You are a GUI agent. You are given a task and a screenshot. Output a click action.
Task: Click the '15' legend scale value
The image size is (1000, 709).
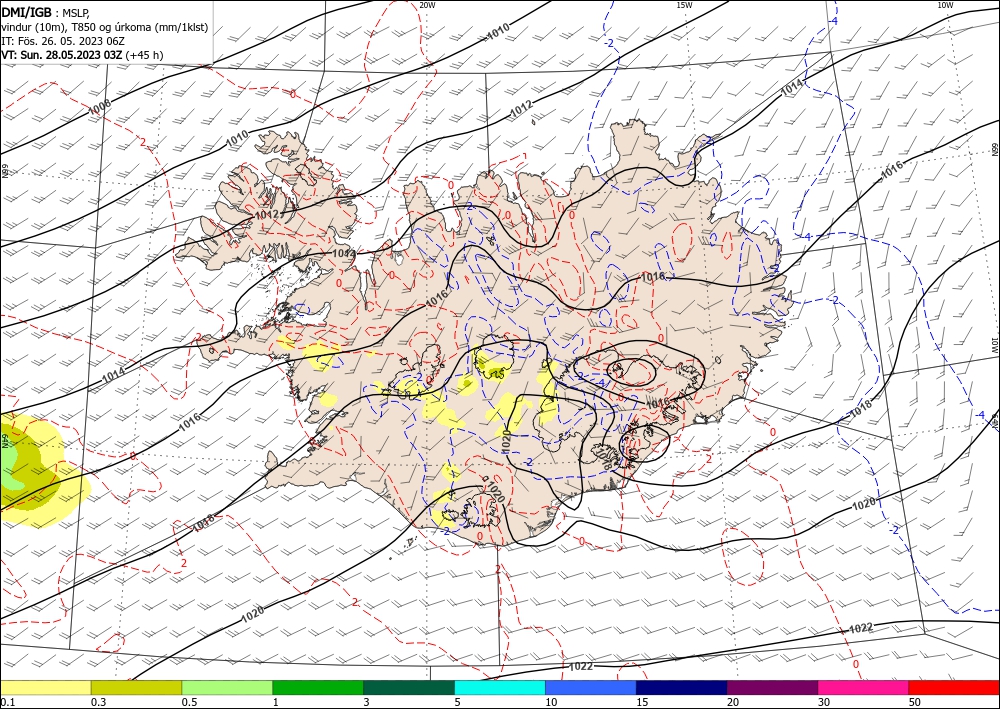point(642,702)
